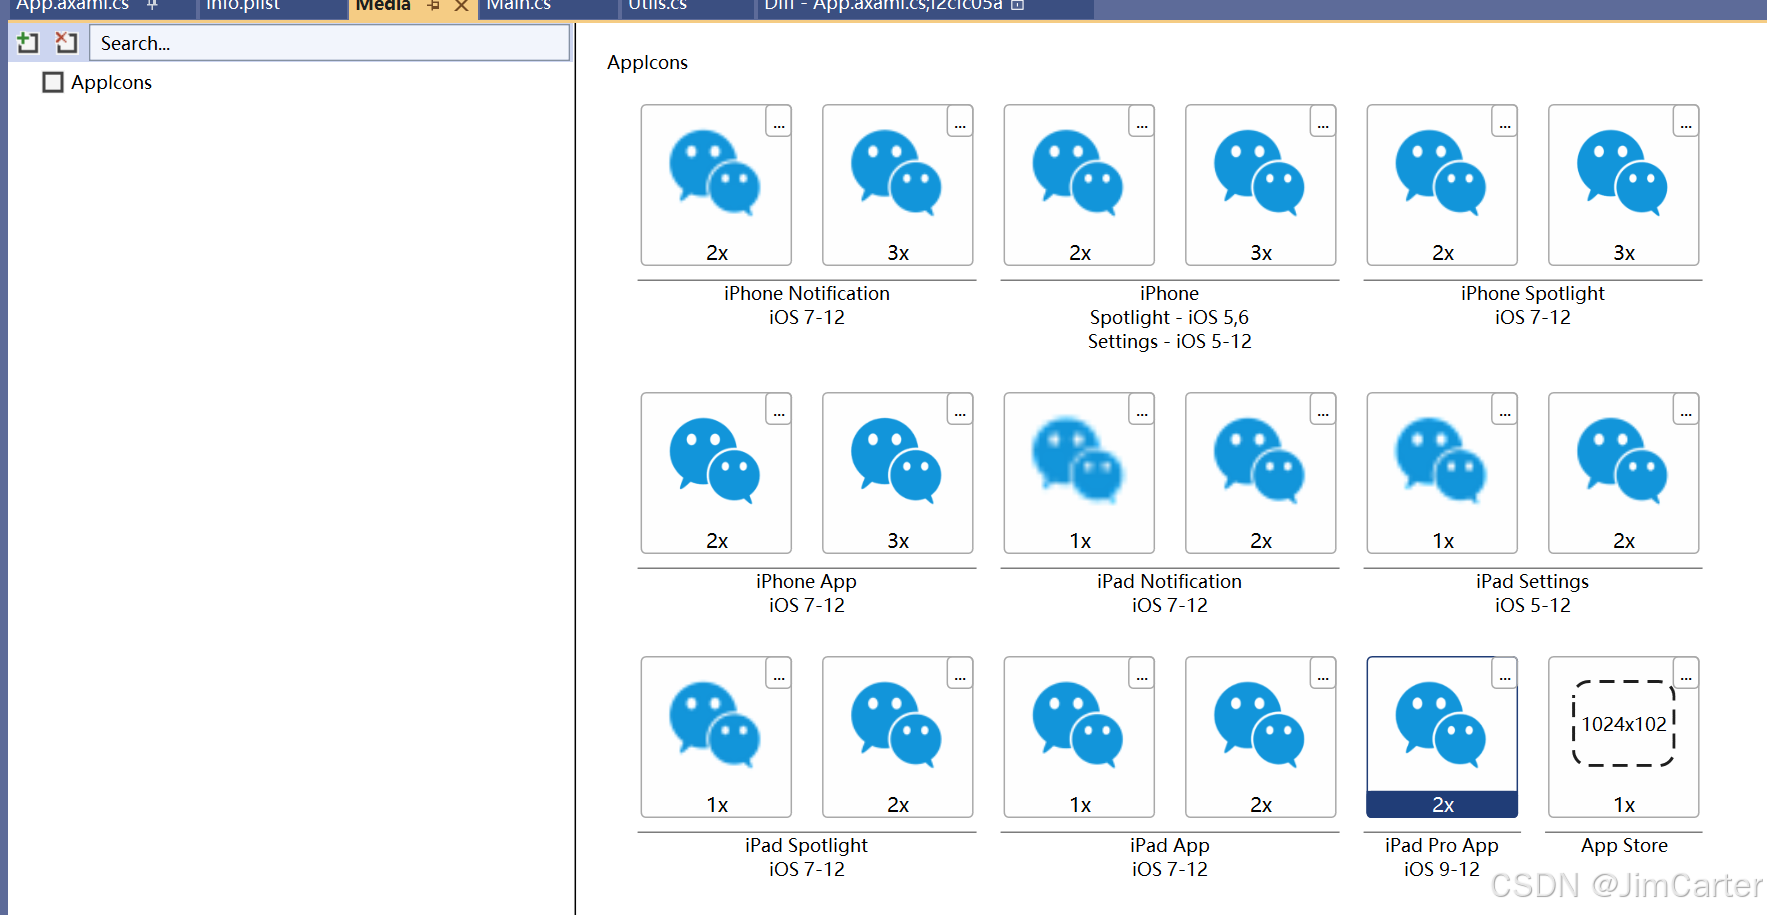This screenshot has width=1767, height=915.
Task: Click the iPad Settings iOS 5-12 label
Action: click(1532, 593)
